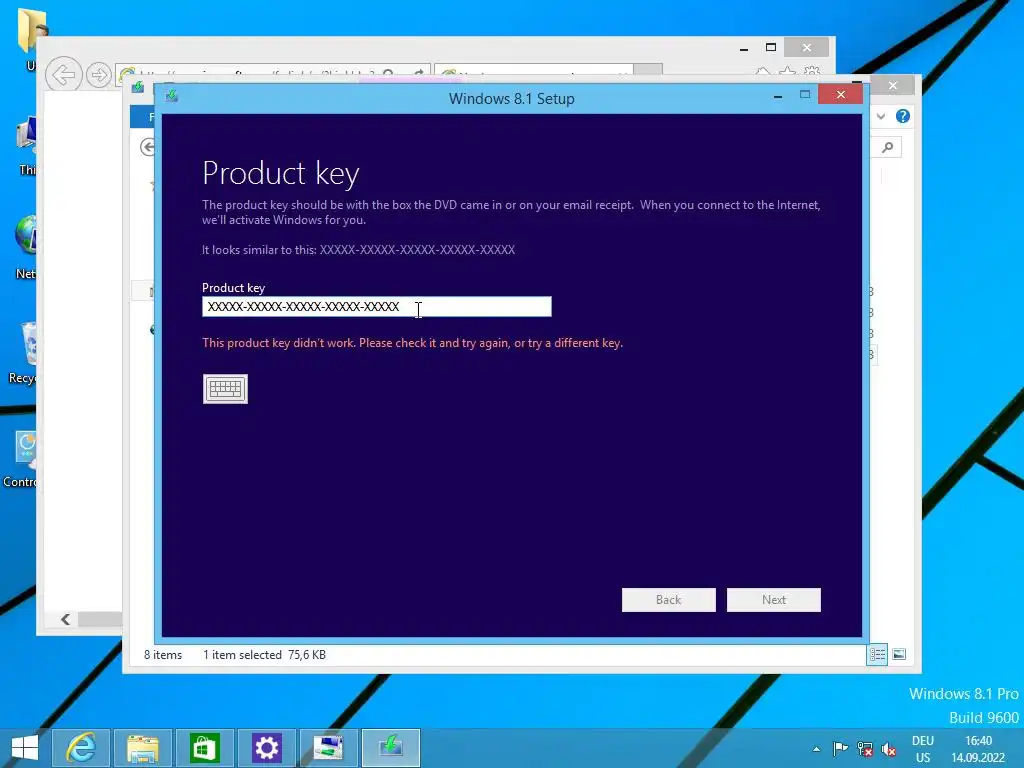The width and height of the screenshot is (1024, 768).
Task: Switch File Explorer to large icons view
Action: tap(899, 654)
